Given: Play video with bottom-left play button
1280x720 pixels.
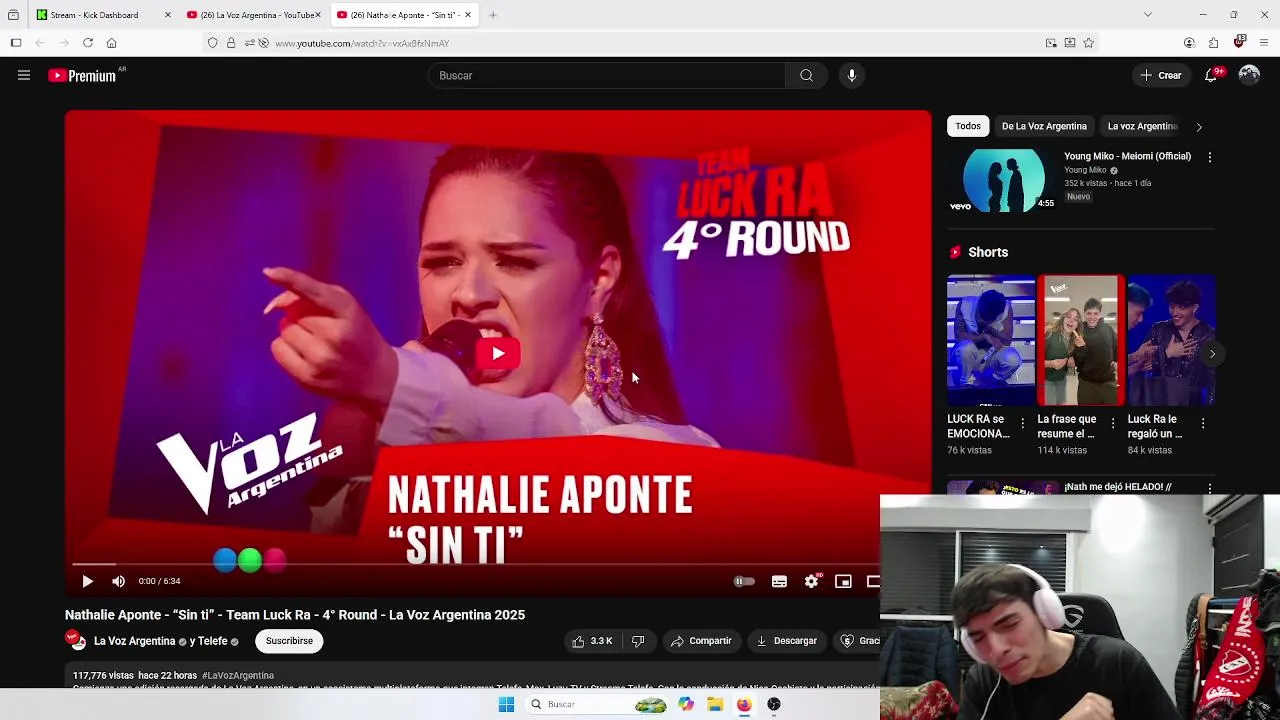Looking at the screenshot, I should pyautogui.click(x=87, y=581).
